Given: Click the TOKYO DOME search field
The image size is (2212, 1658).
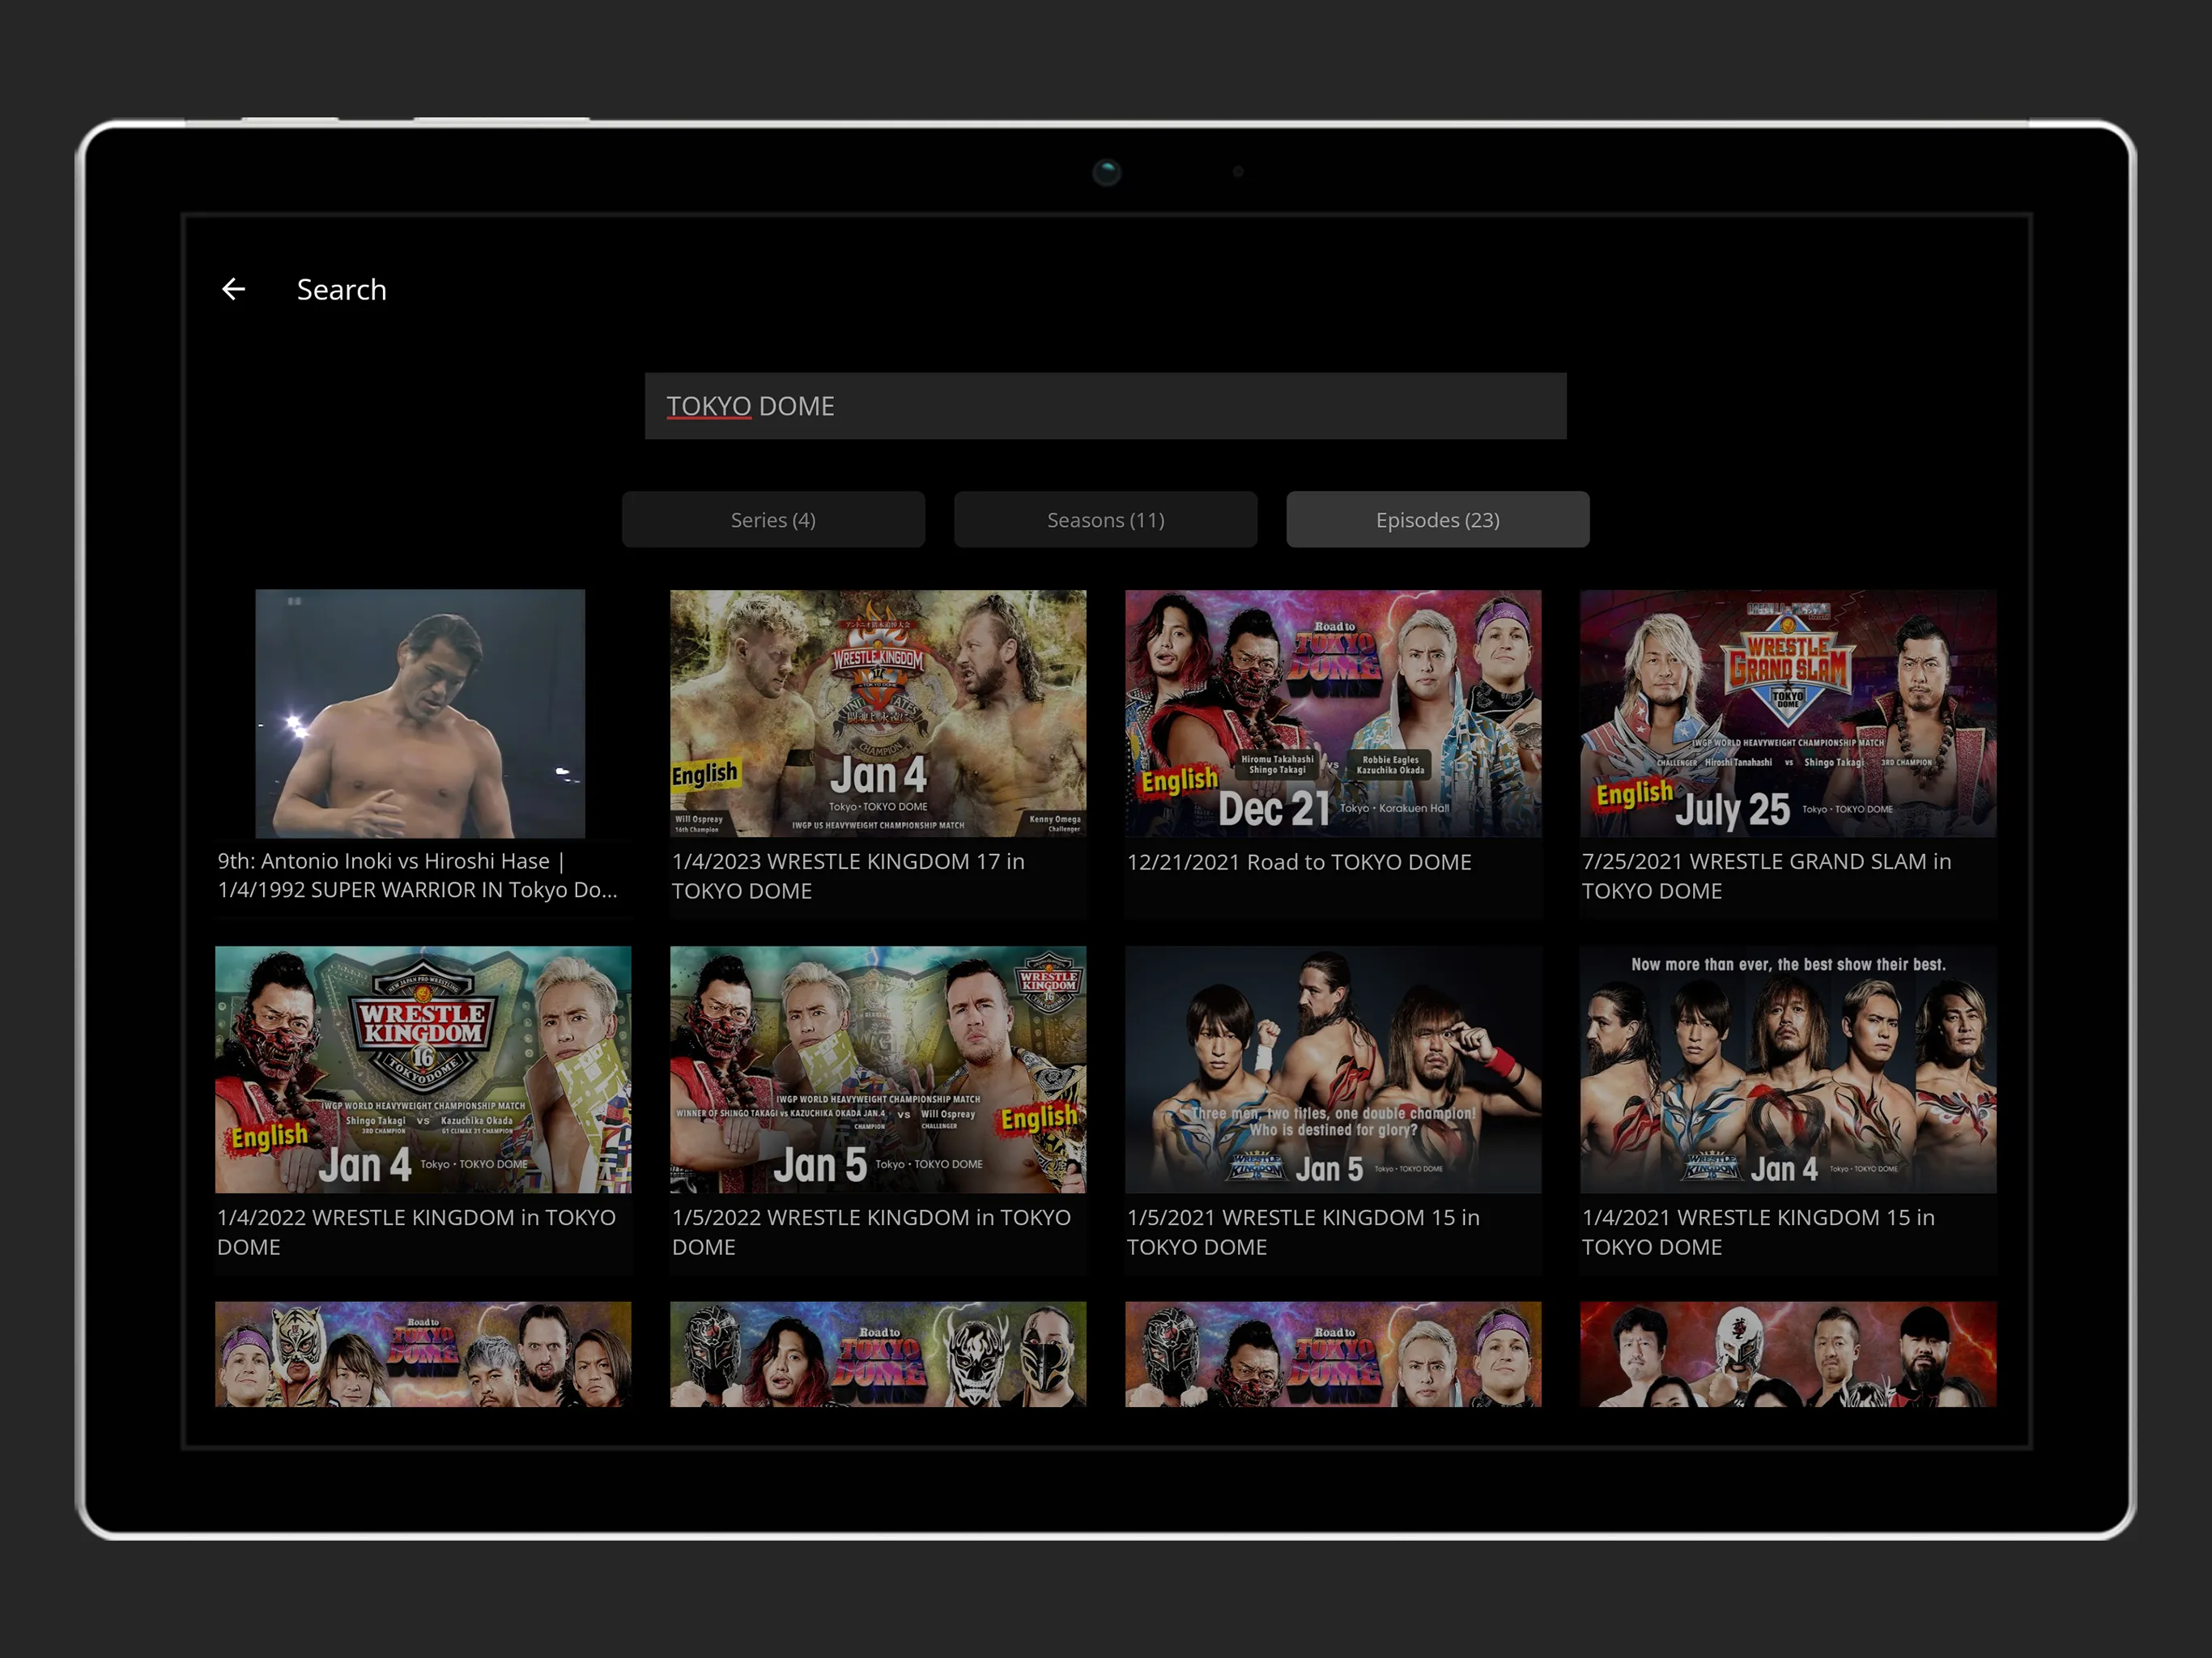Looking at the screenshot, I should pos(1105,406).
